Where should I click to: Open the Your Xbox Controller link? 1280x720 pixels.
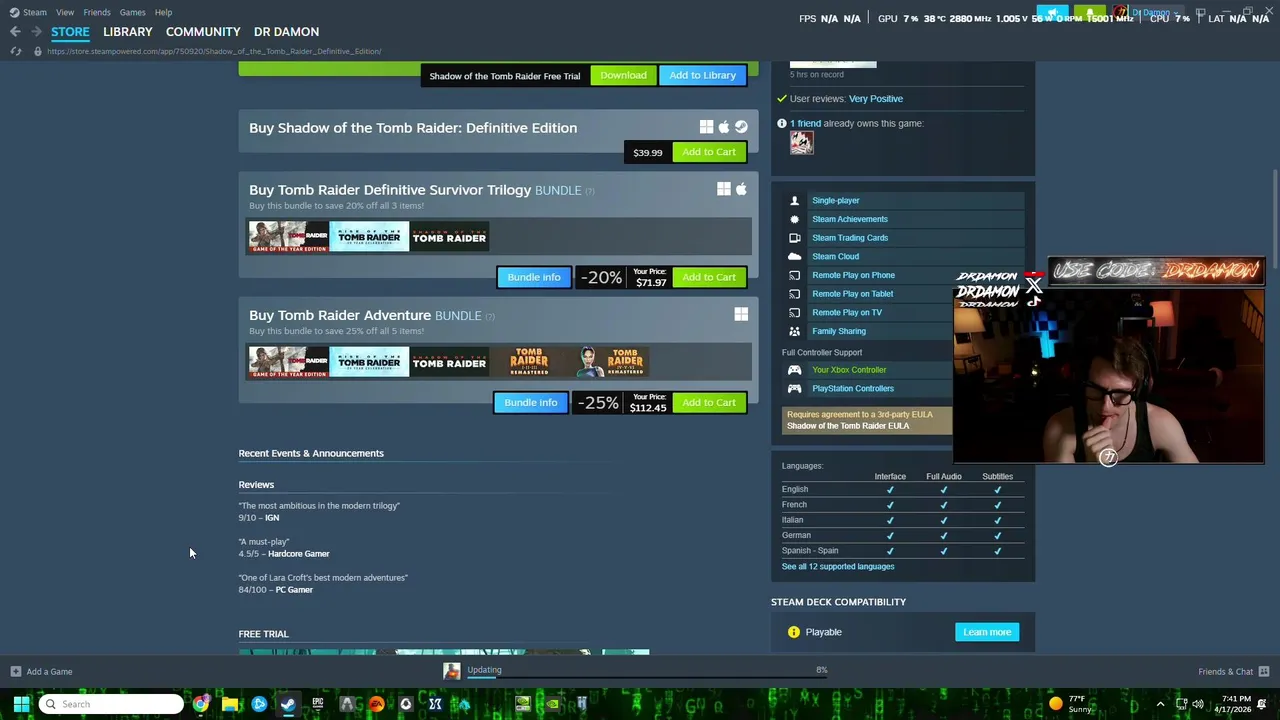pyautogui.click(x=849, y=370)
